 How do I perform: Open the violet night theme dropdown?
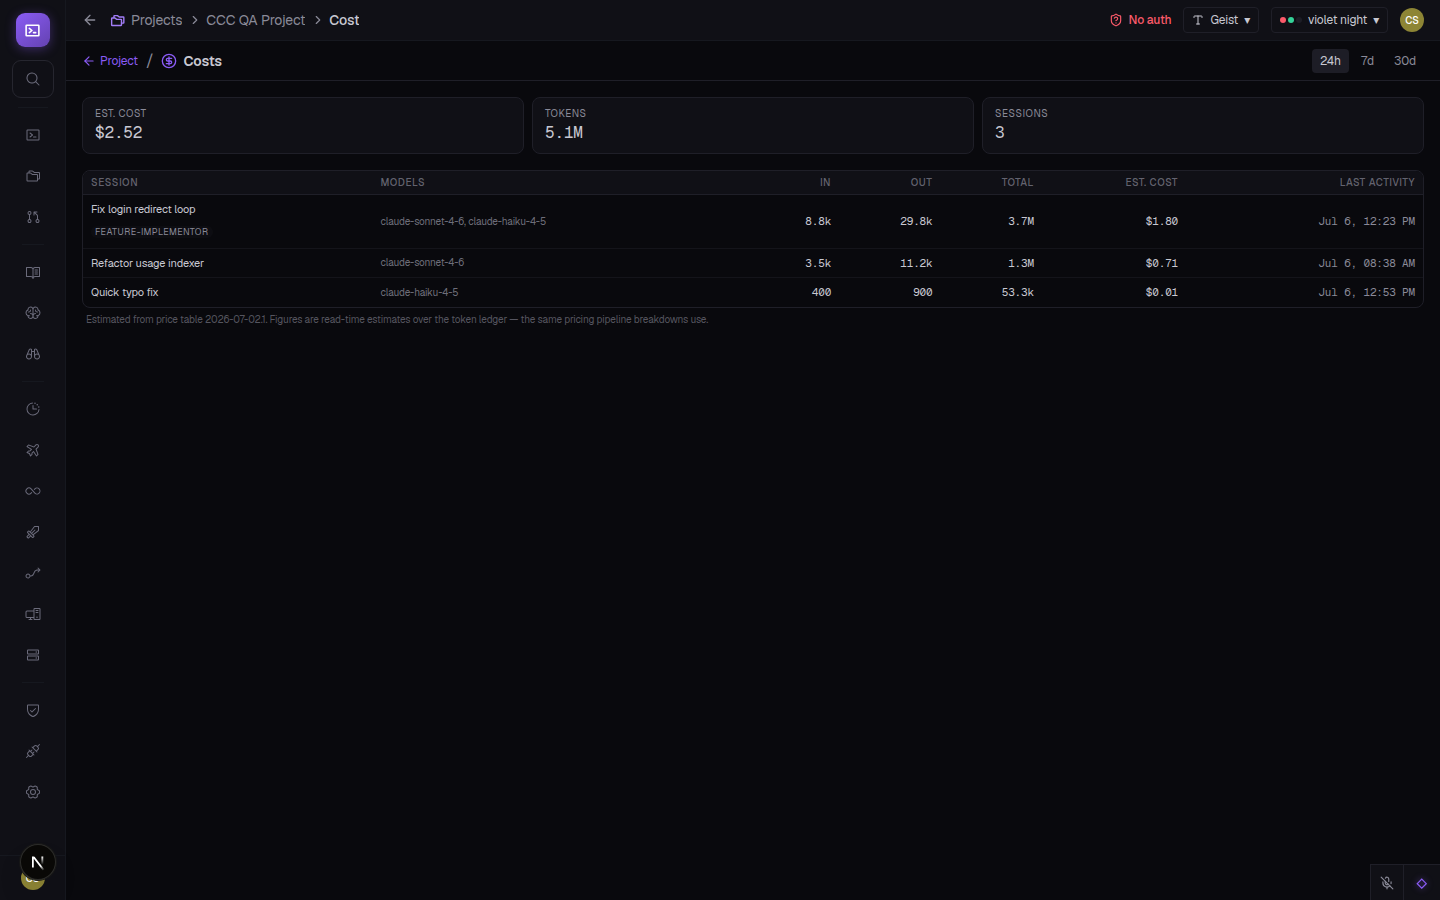(x=1329, y=20)
